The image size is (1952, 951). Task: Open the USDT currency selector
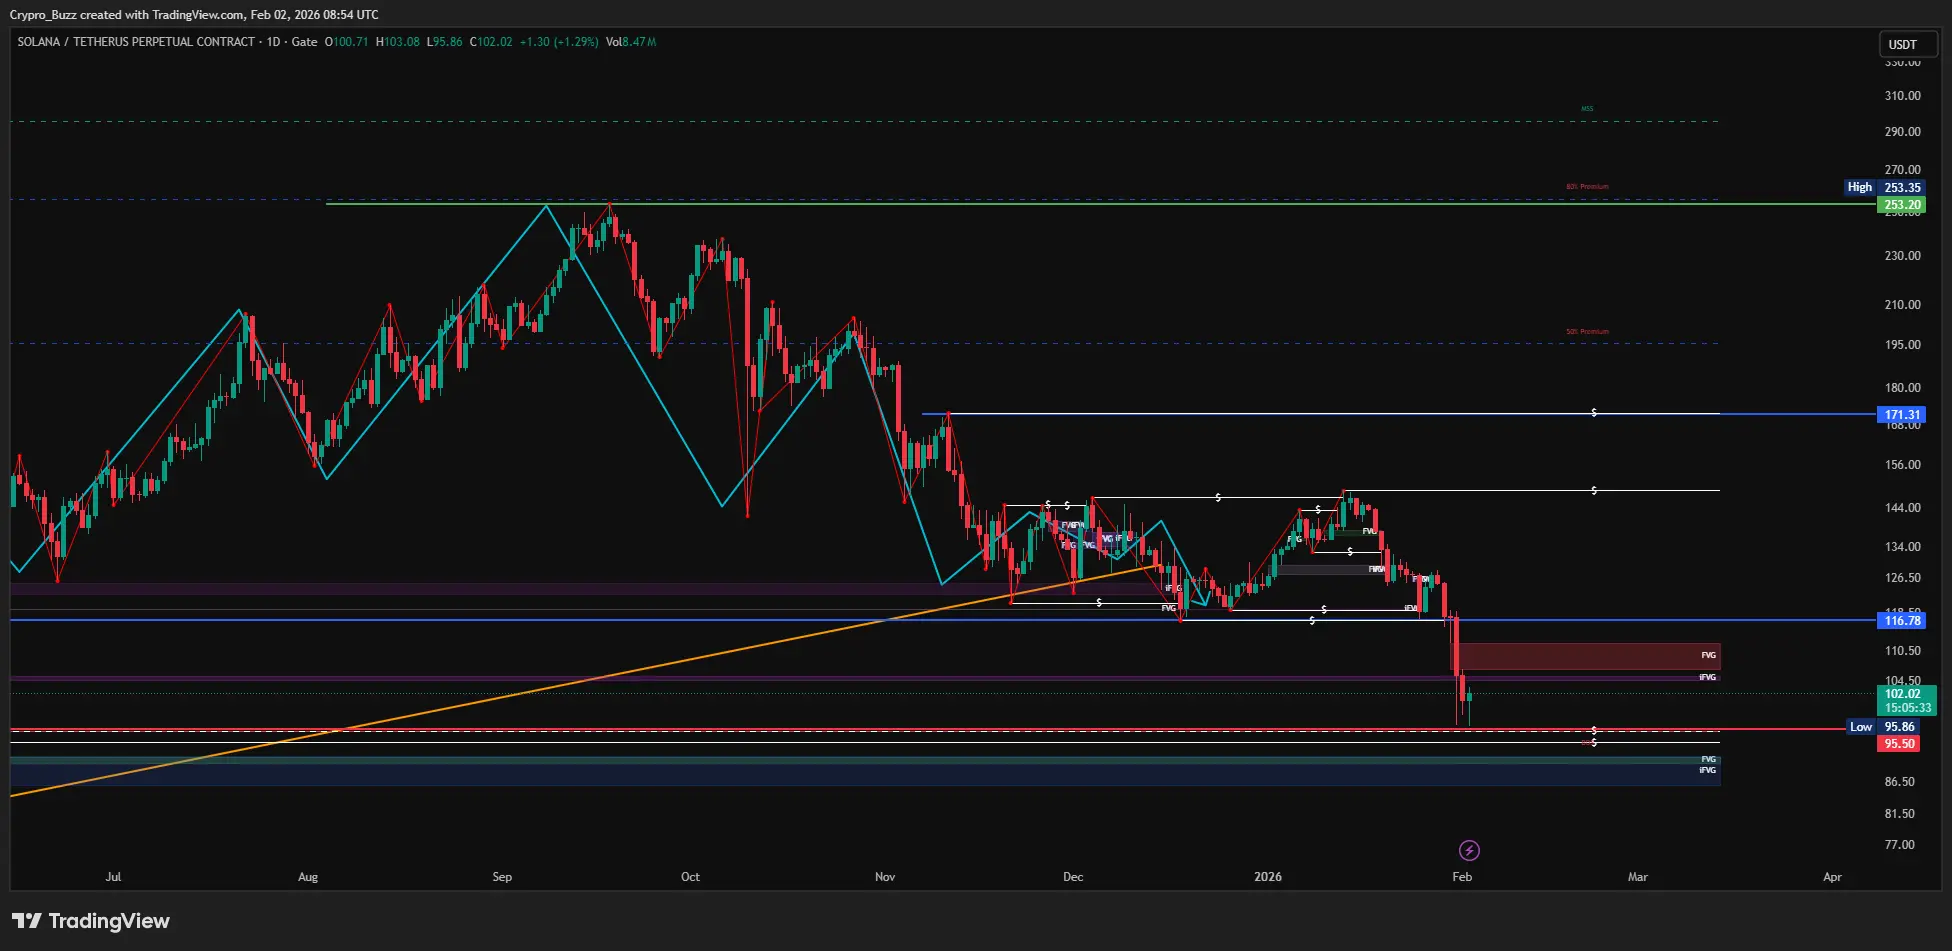pos(1908,44)
